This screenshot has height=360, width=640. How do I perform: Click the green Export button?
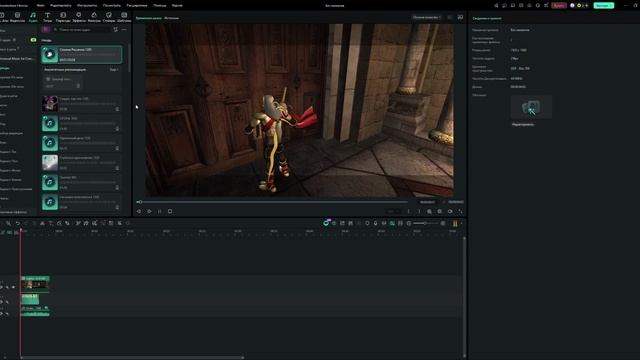(603, 5)
